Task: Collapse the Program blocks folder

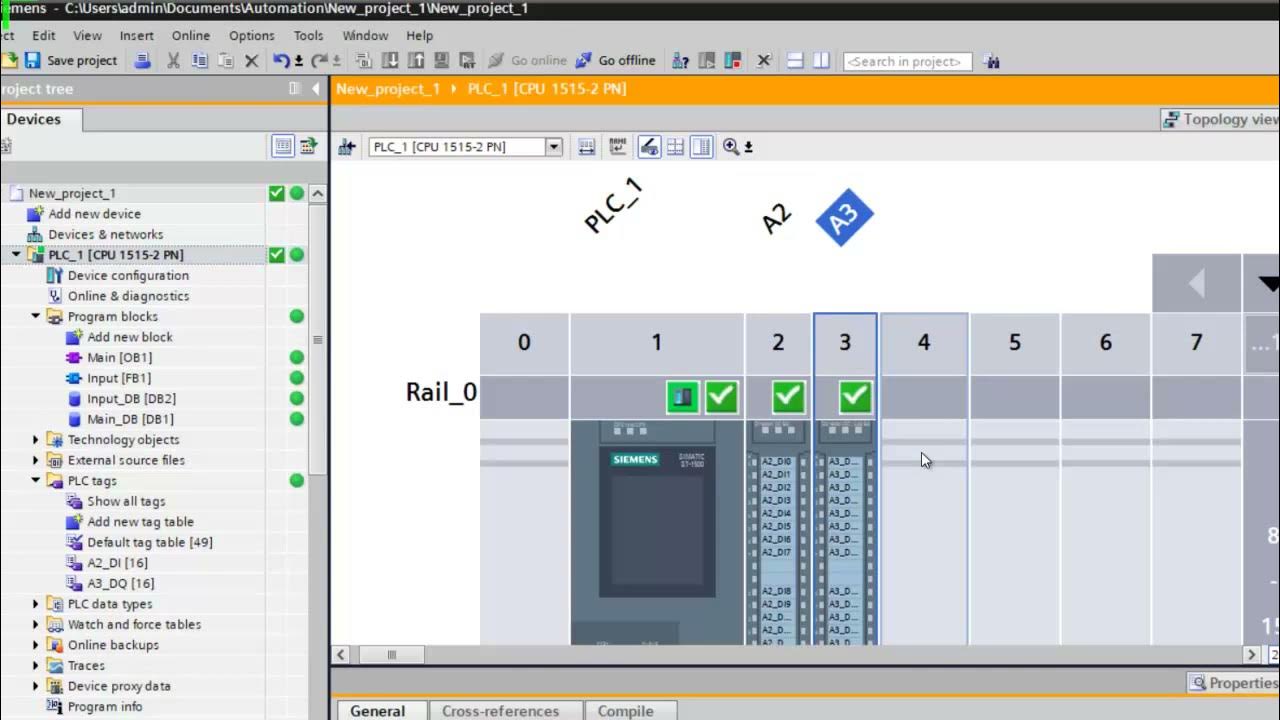Action: point(35,316)
